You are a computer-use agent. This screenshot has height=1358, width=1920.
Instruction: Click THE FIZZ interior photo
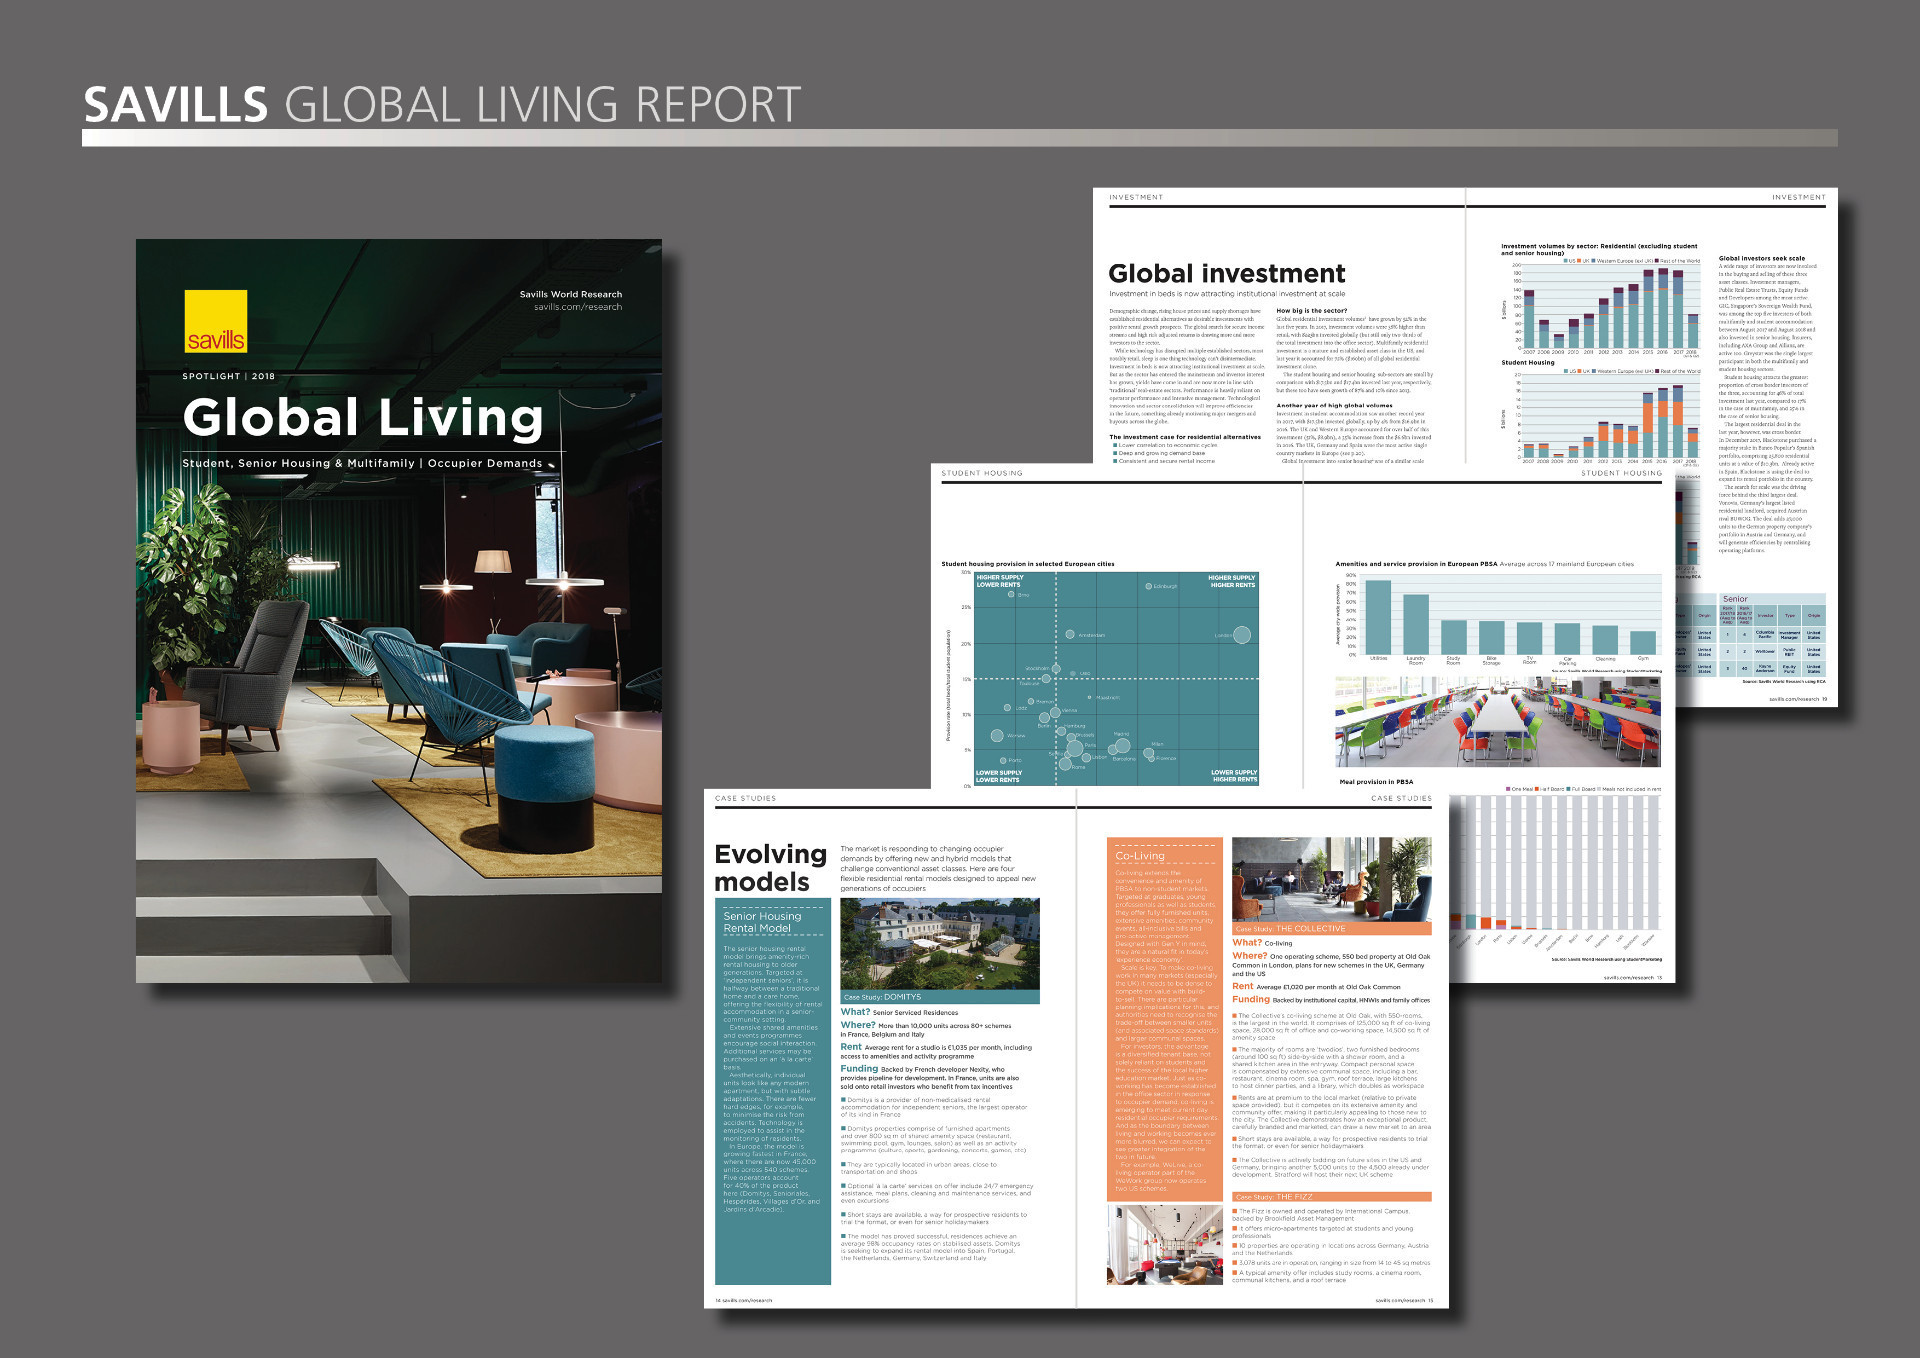1164,1244
